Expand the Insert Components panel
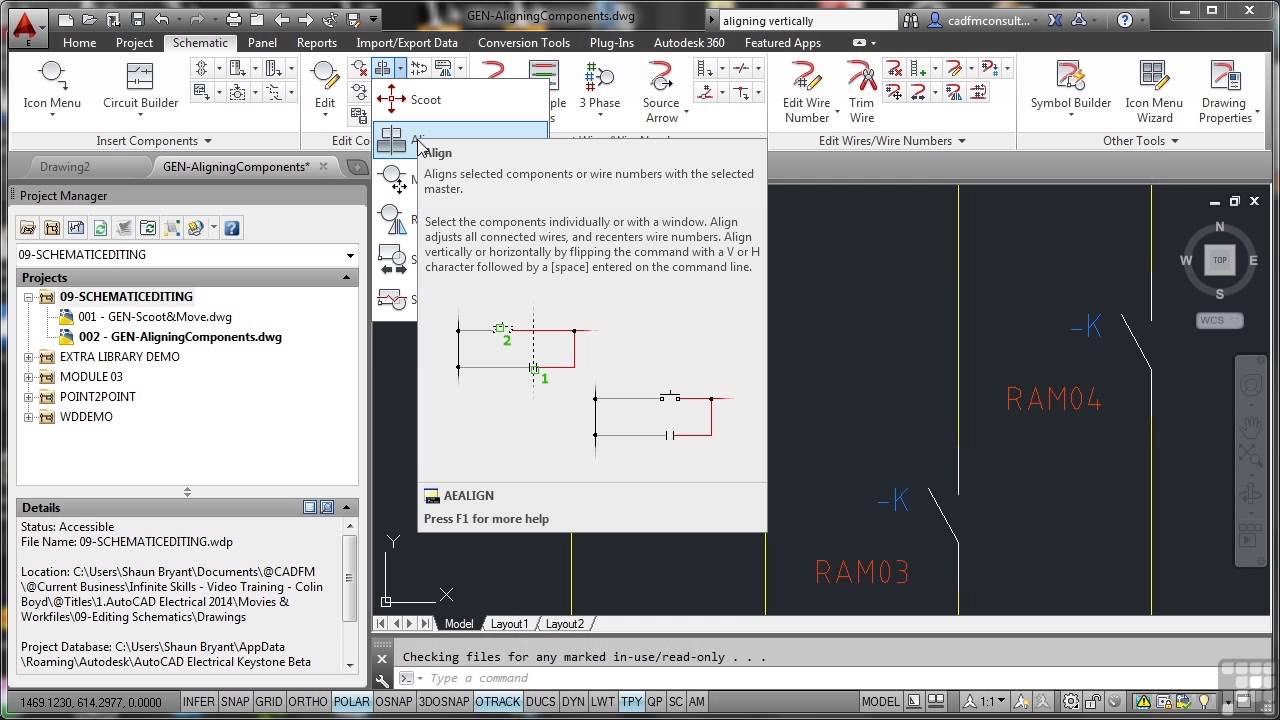Viewport: 1280px width, 720px height. tap(208, 141)
